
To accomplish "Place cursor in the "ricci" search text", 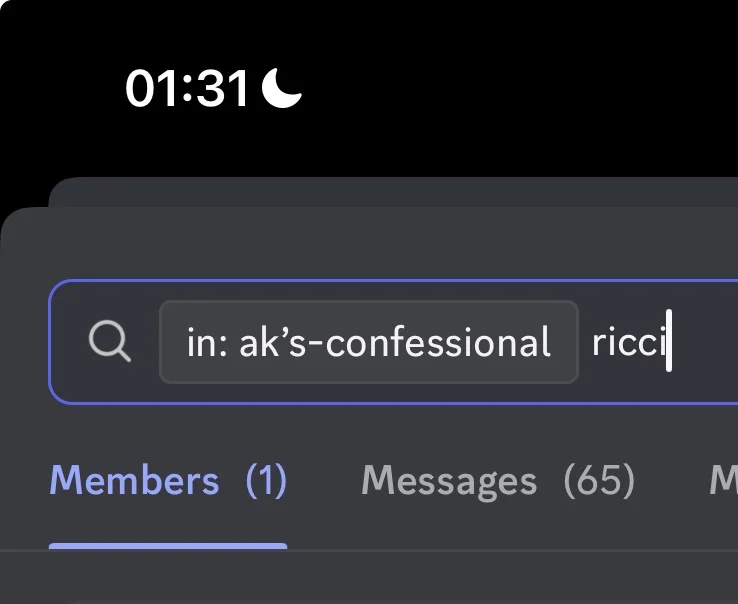I will (629, 342).
